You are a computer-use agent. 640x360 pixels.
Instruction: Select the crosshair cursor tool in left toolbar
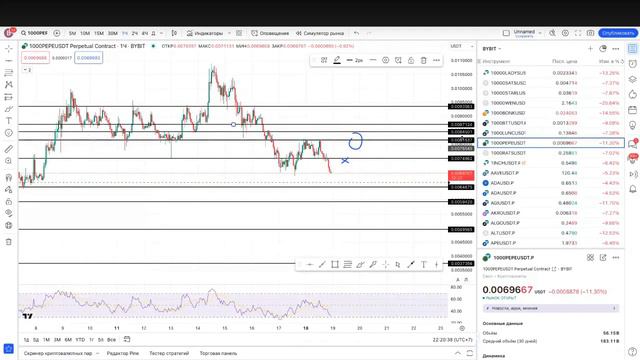[9, 49]
